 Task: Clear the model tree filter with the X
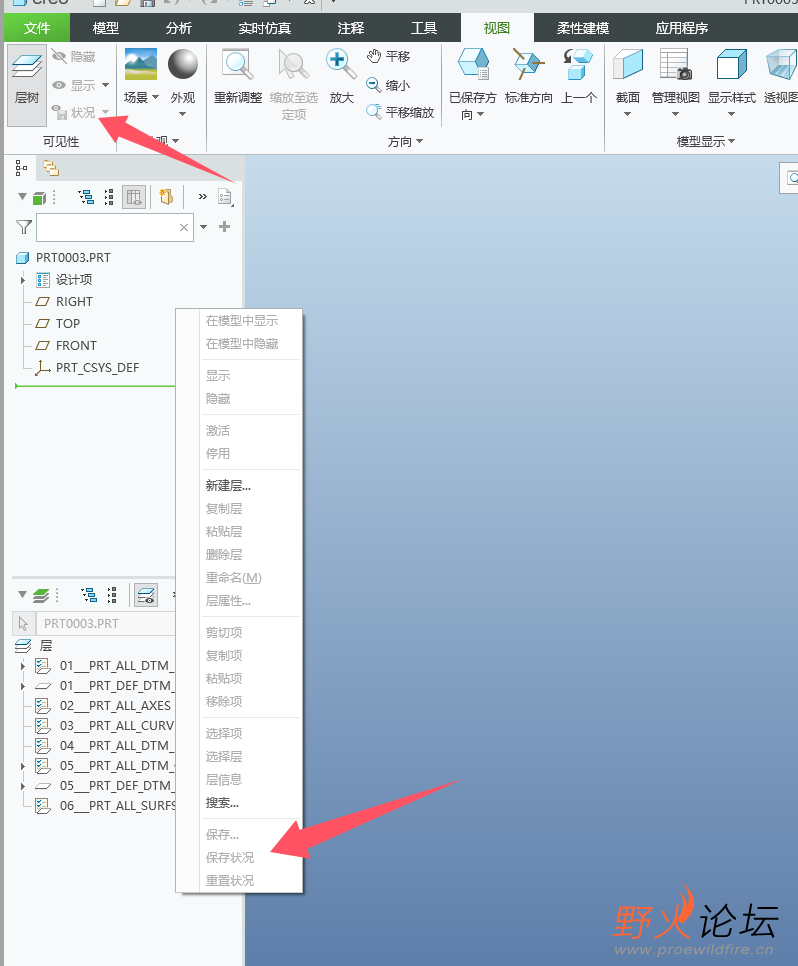point(184,227)
